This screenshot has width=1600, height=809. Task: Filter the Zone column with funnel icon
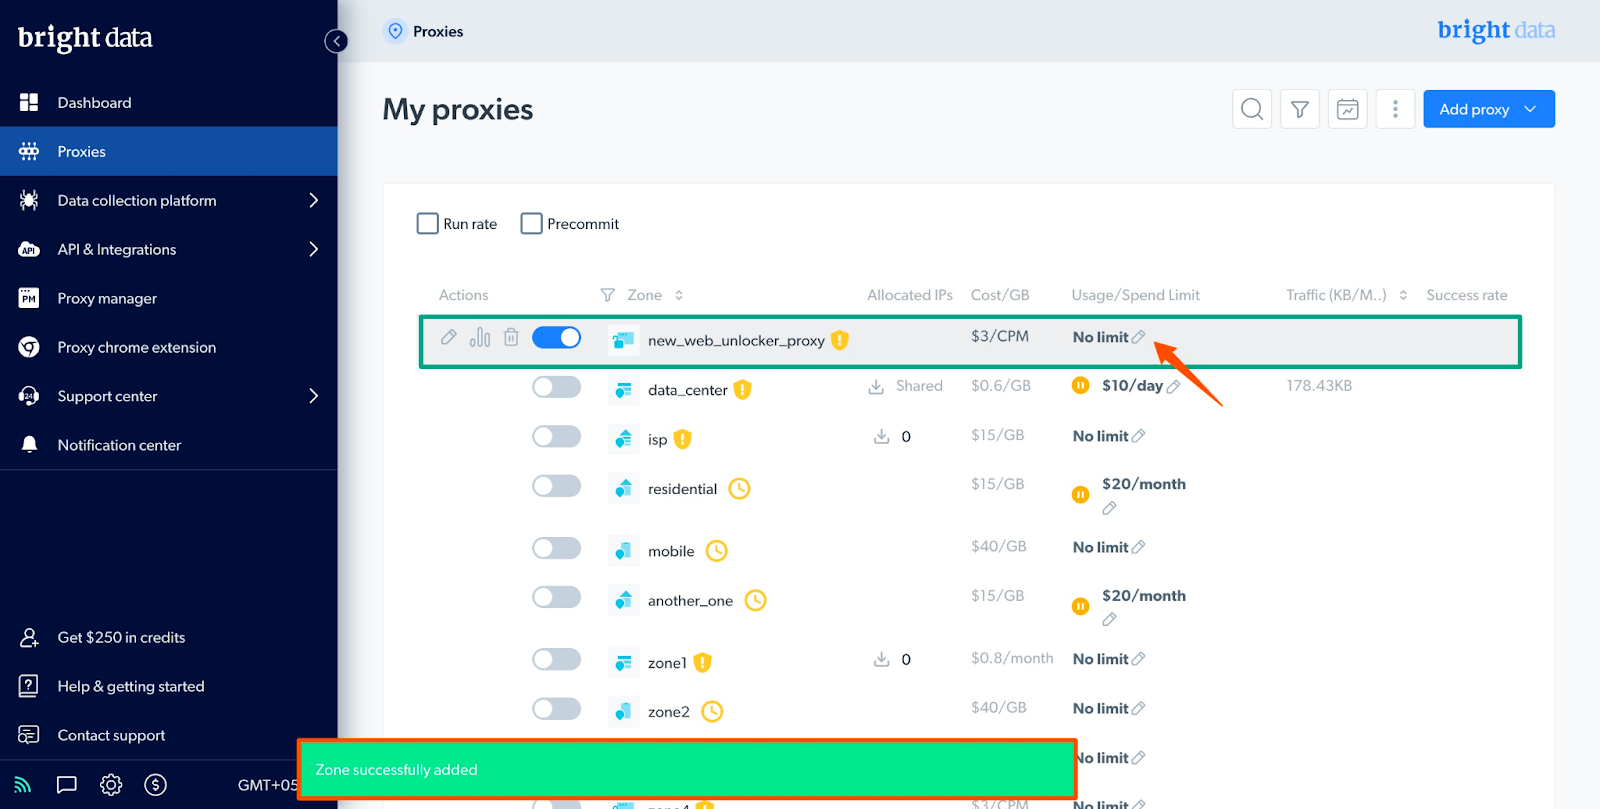[x=607, y=295]
